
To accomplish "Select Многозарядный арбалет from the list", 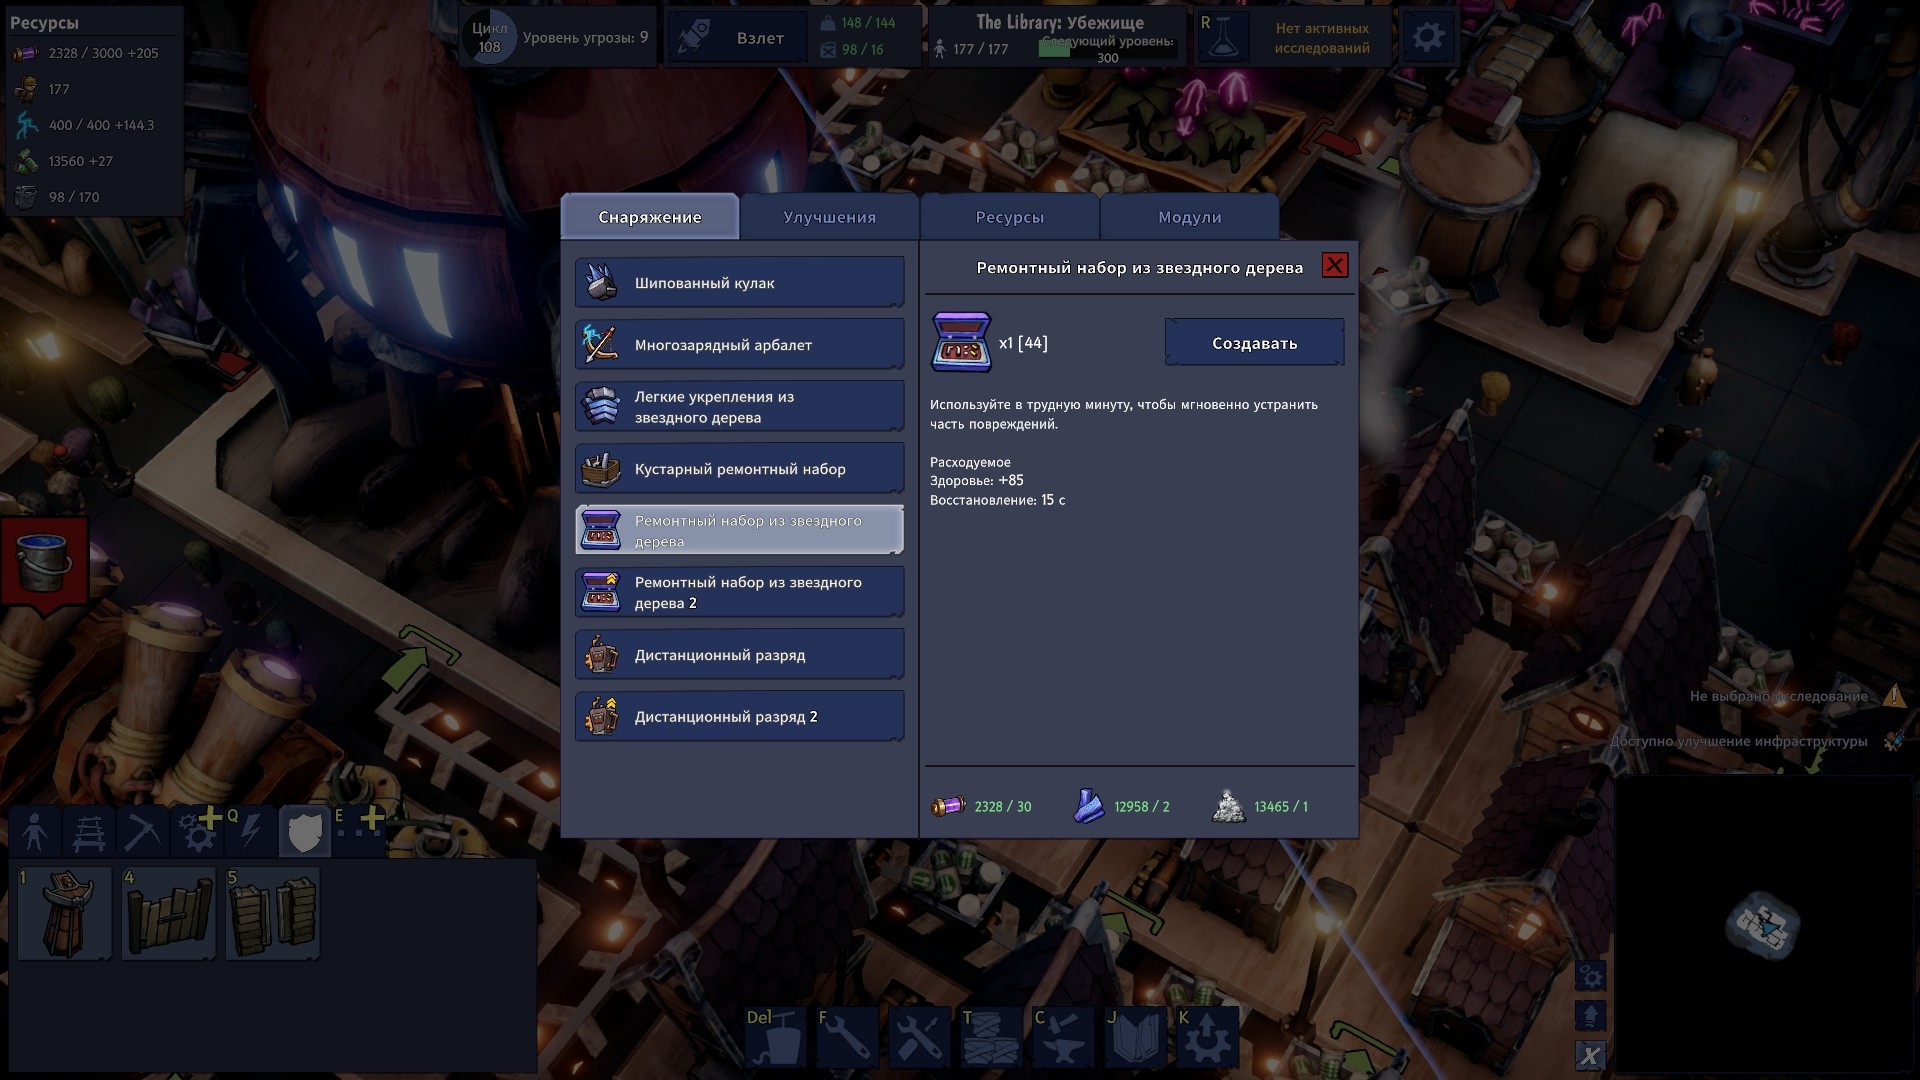I will click(739, 345).
